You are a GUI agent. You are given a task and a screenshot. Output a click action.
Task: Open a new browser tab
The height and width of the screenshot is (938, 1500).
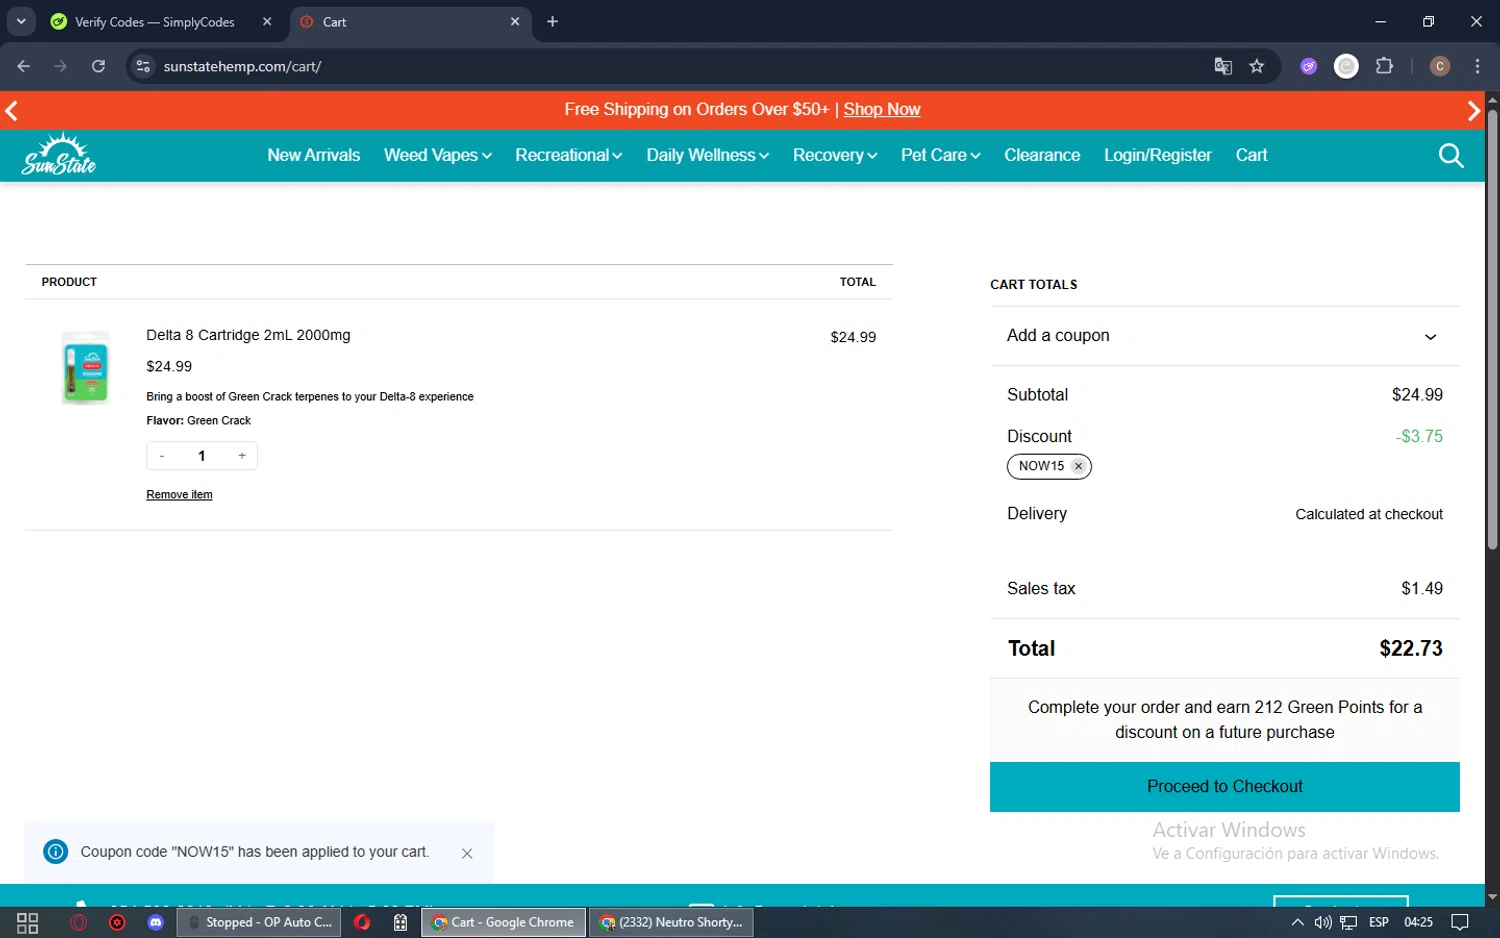point(552,21)
